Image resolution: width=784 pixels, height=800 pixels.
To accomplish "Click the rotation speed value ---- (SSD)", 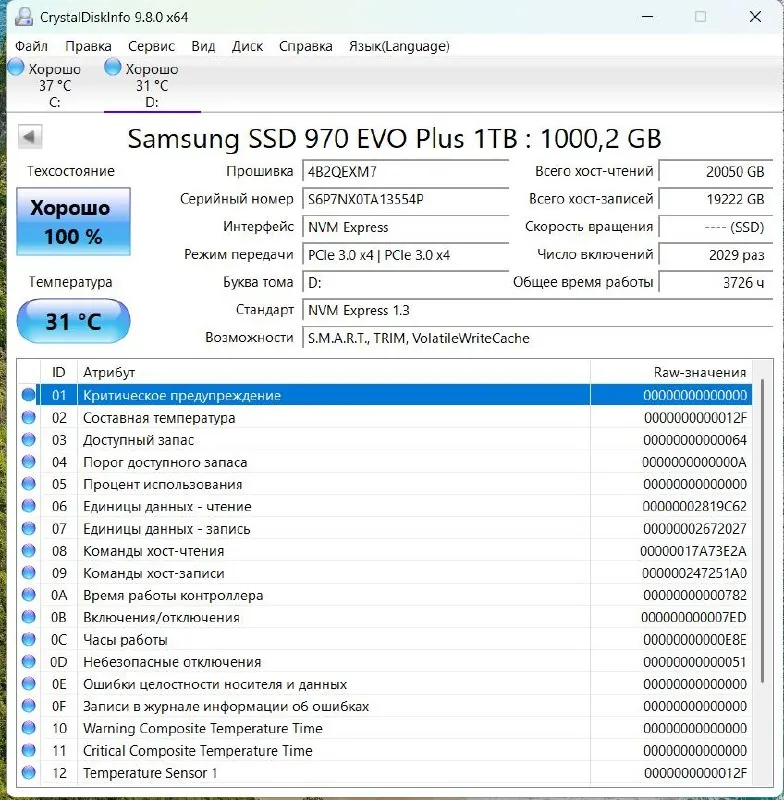I will [716, 227].
